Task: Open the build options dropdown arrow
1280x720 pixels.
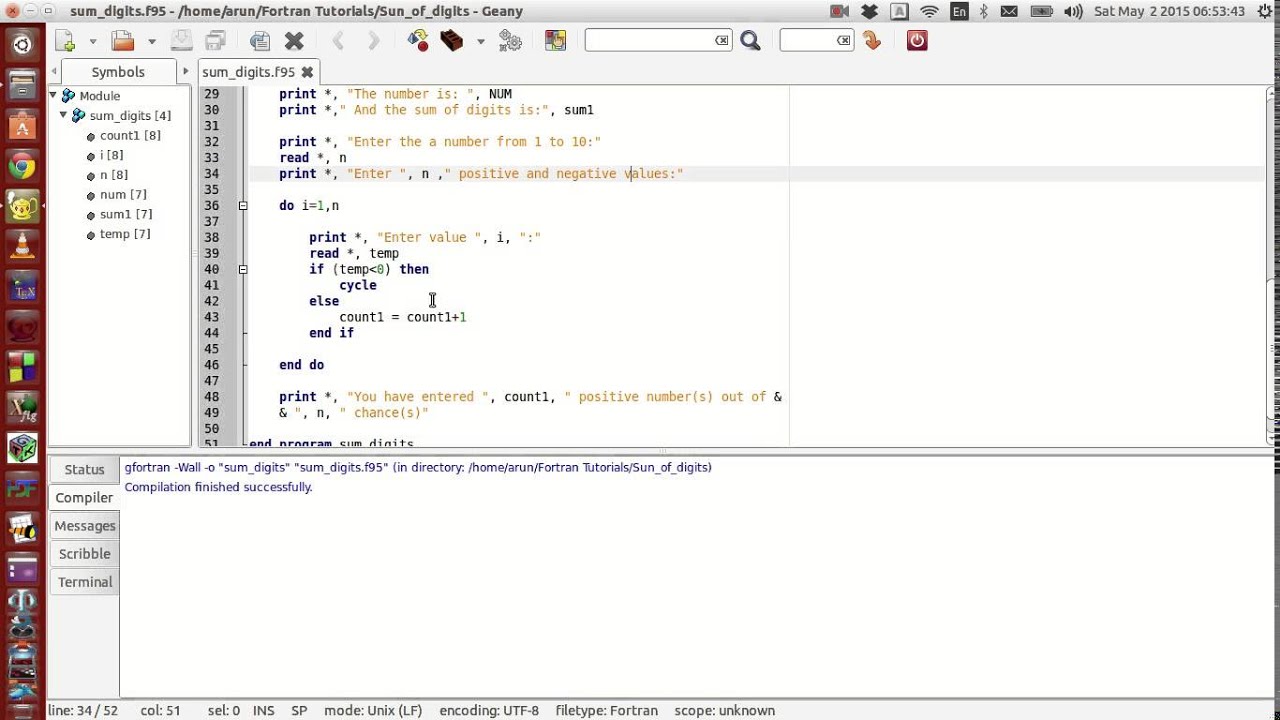Action: coord(480,41)
